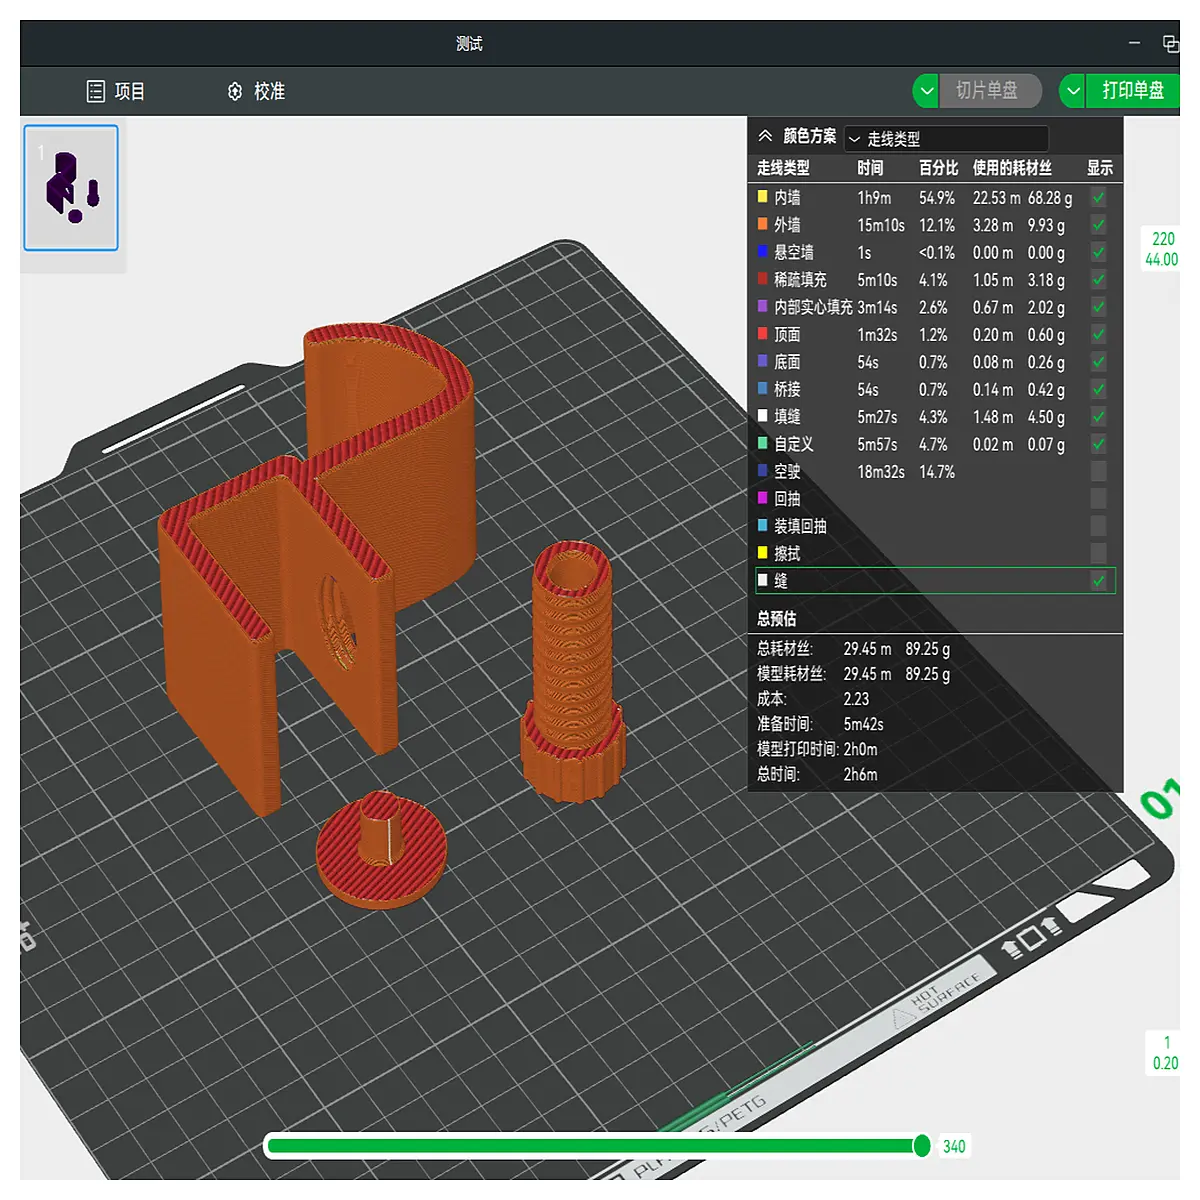This screenshot has width=1200, height=1200.
Task: Enable the 空驶 display checkbox
Action: coord(1098,471)
